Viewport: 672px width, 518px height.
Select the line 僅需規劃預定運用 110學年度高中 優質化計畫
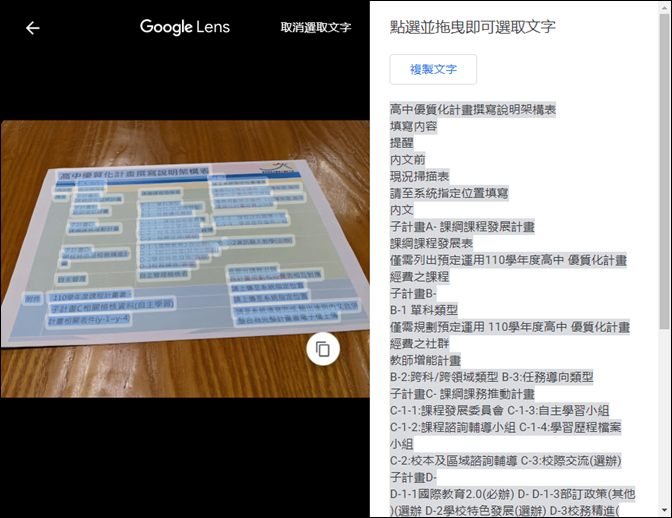(510, 327)
